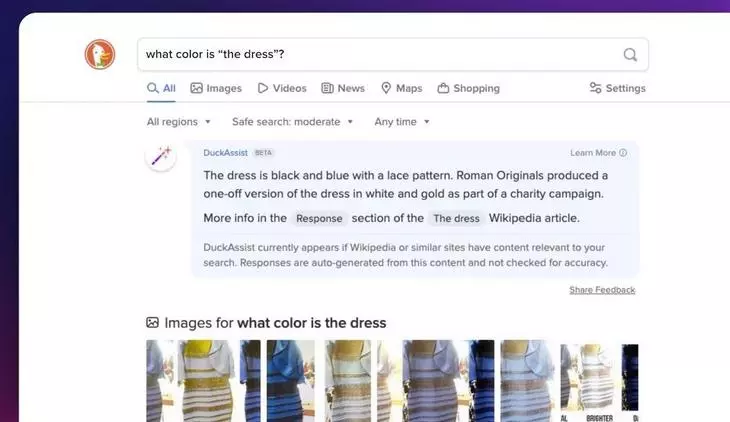Switch to the Images tab
Viewport: 730px width, 422px height.
pyautogui.click(x=216, y=88)
